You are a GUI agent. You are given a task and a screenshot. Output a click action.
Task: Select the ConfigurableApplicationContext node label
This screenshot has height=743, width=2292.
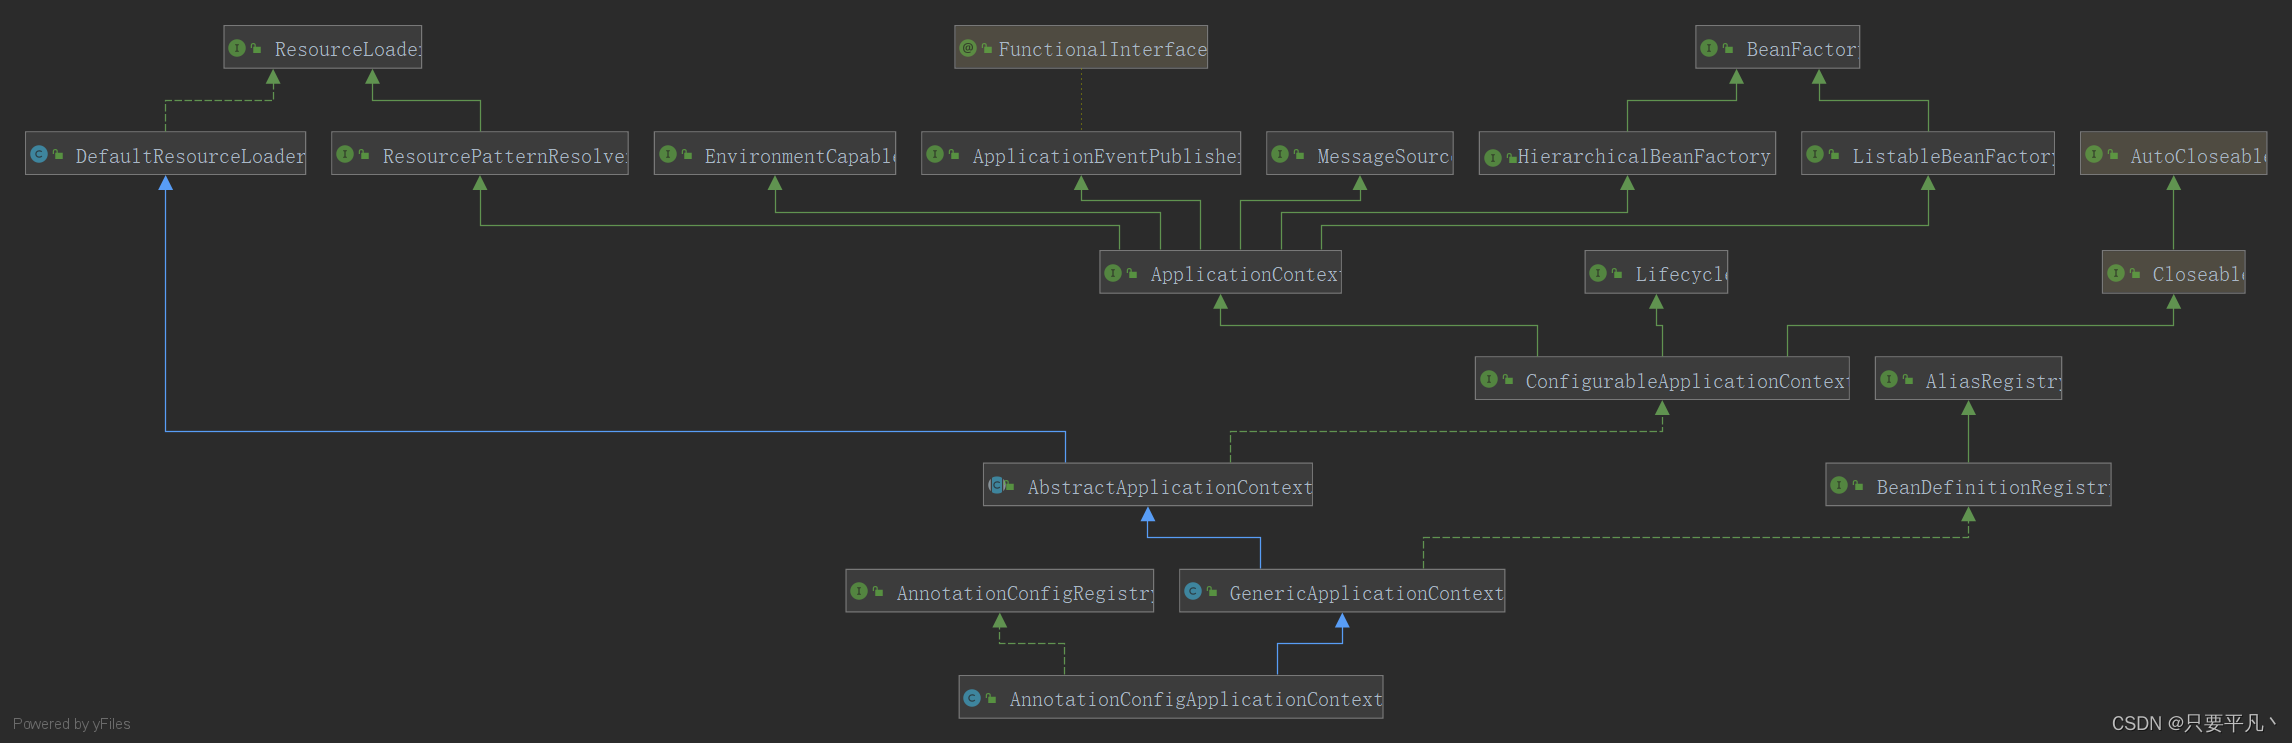tap(1687, 381)
